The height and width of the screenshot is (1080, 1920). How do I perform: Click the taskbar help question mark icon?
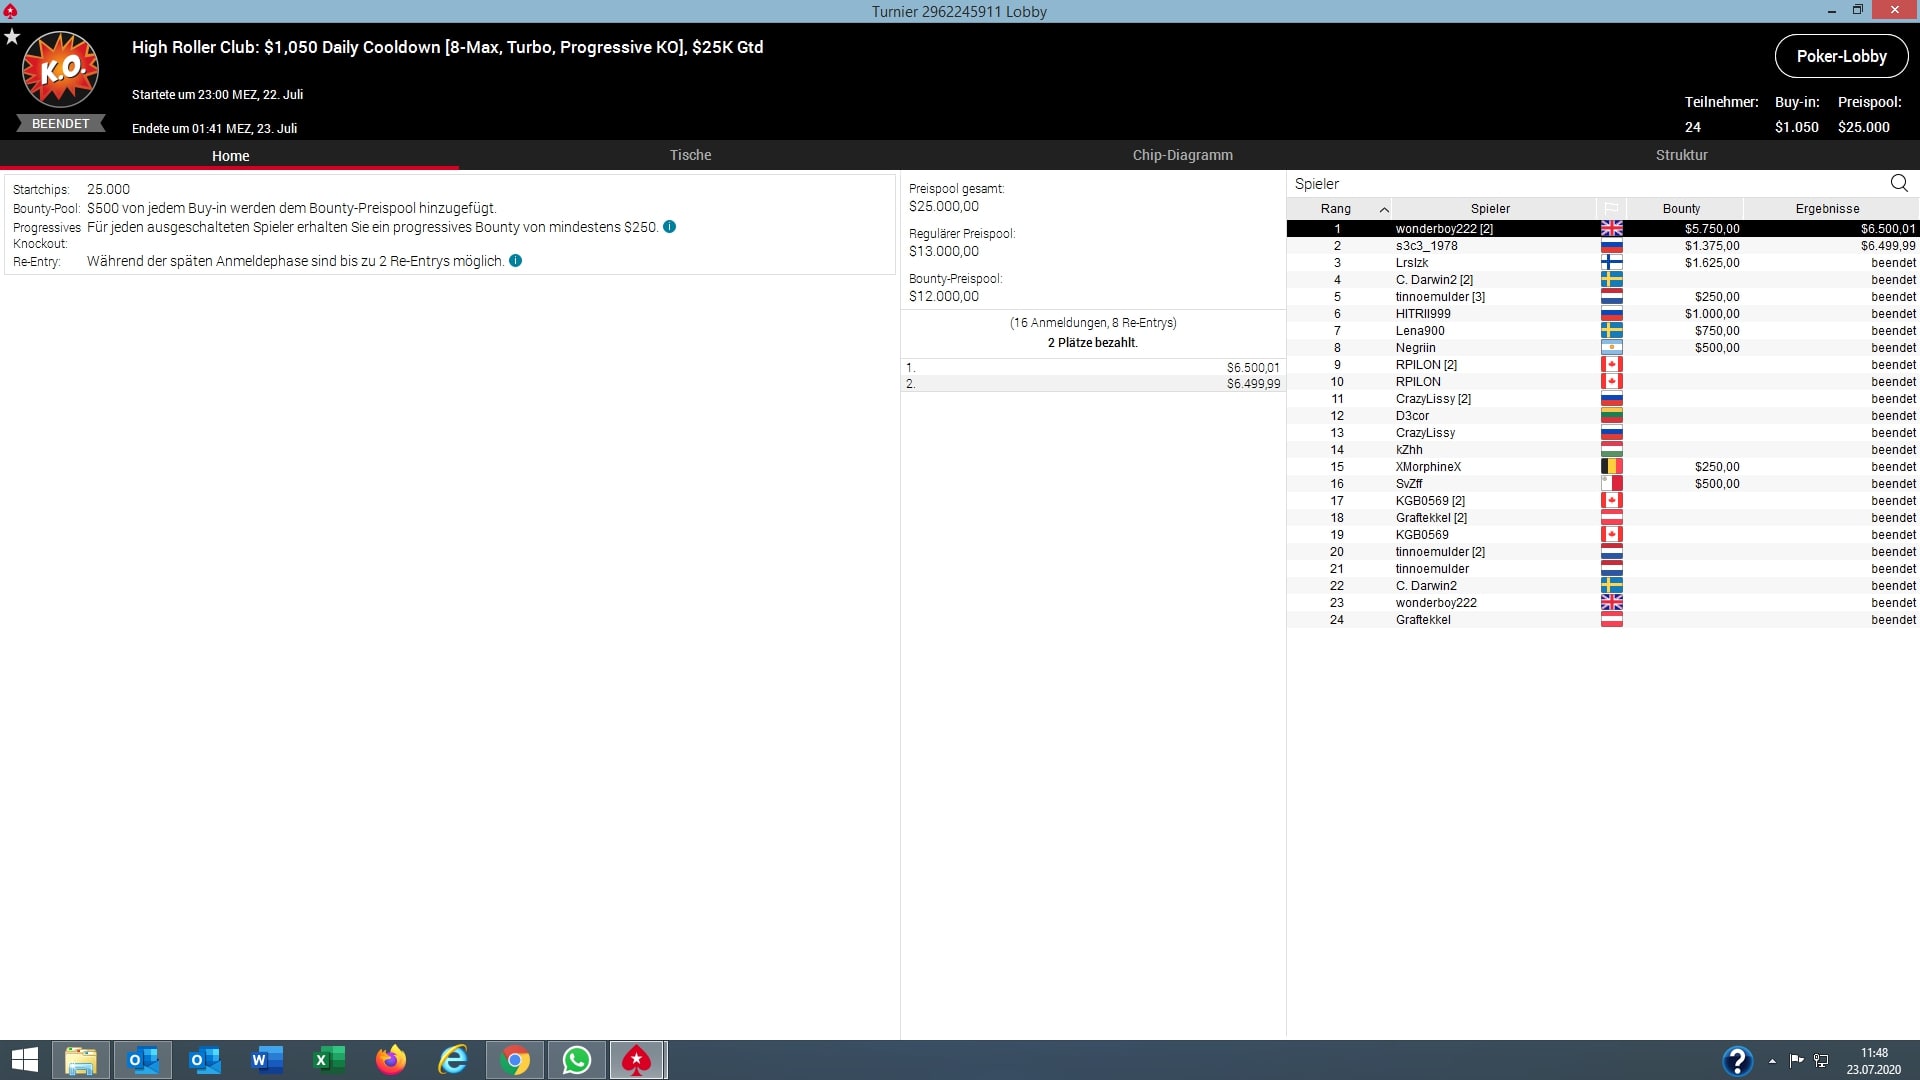pos(1737,1060)
